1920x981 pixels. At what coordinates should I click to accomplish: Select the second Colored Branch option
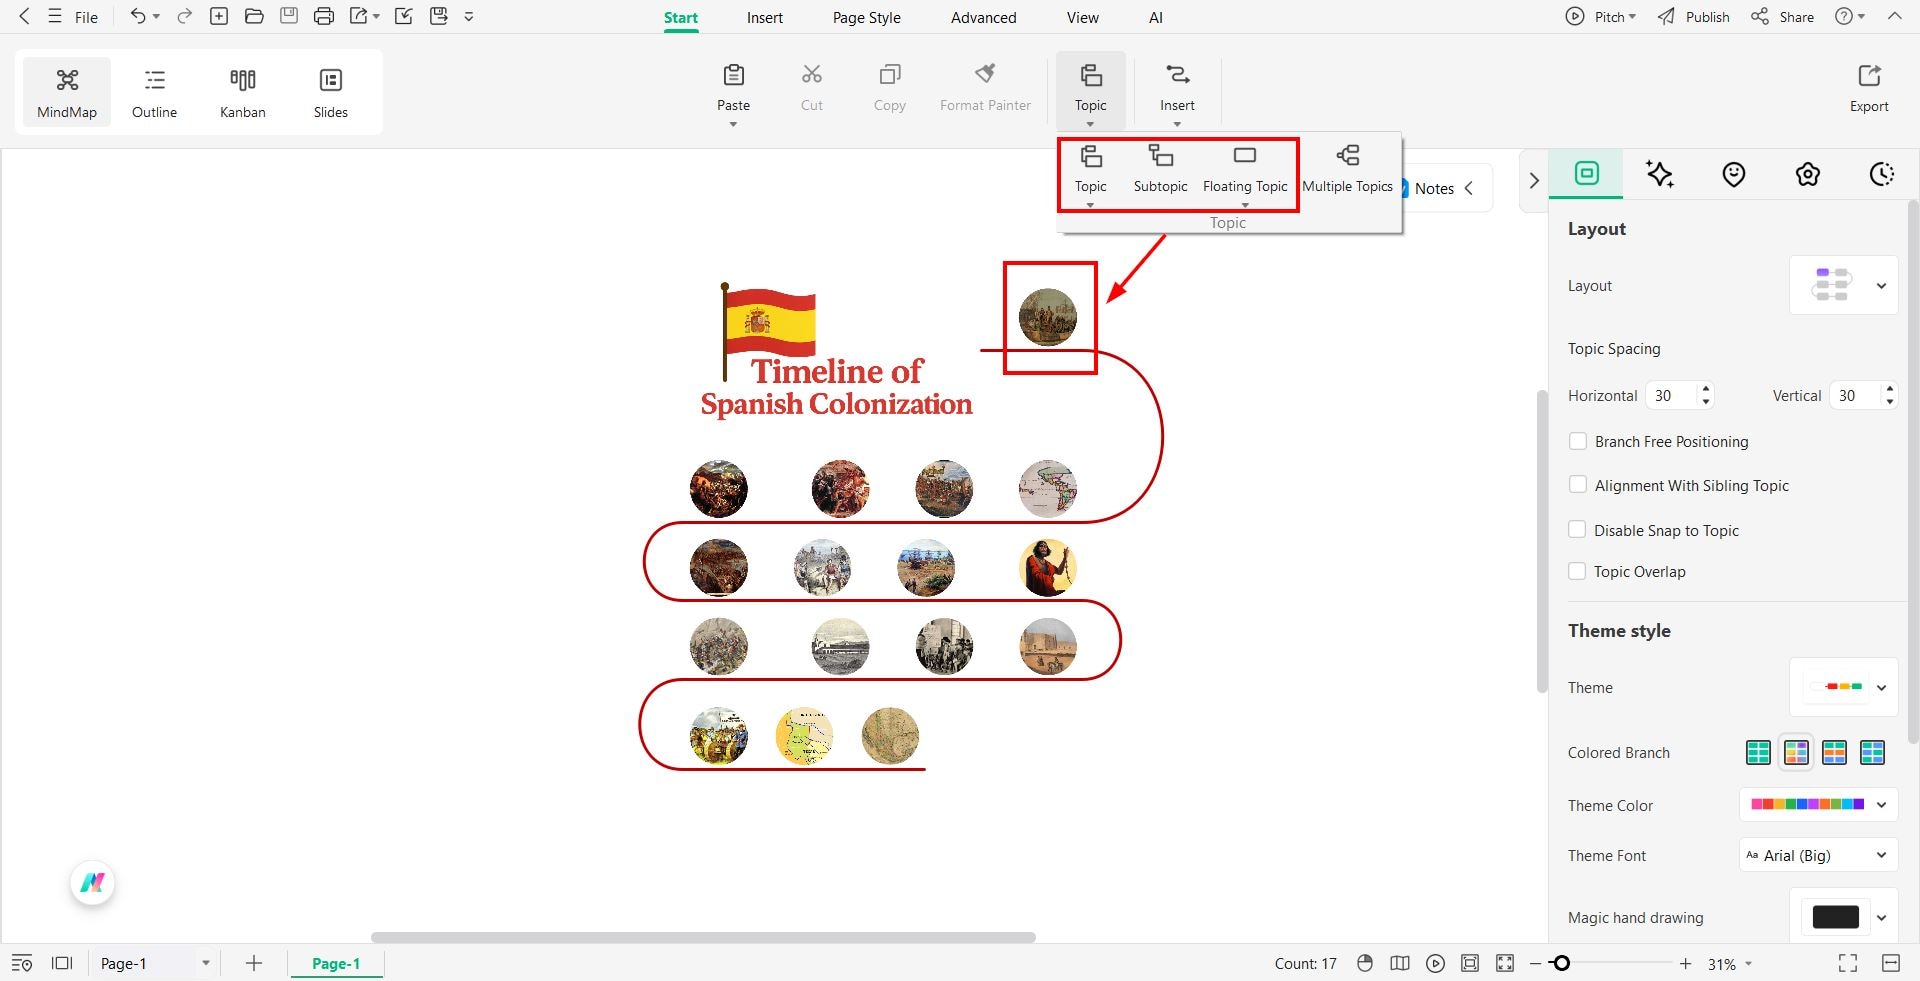(1796, 752)
